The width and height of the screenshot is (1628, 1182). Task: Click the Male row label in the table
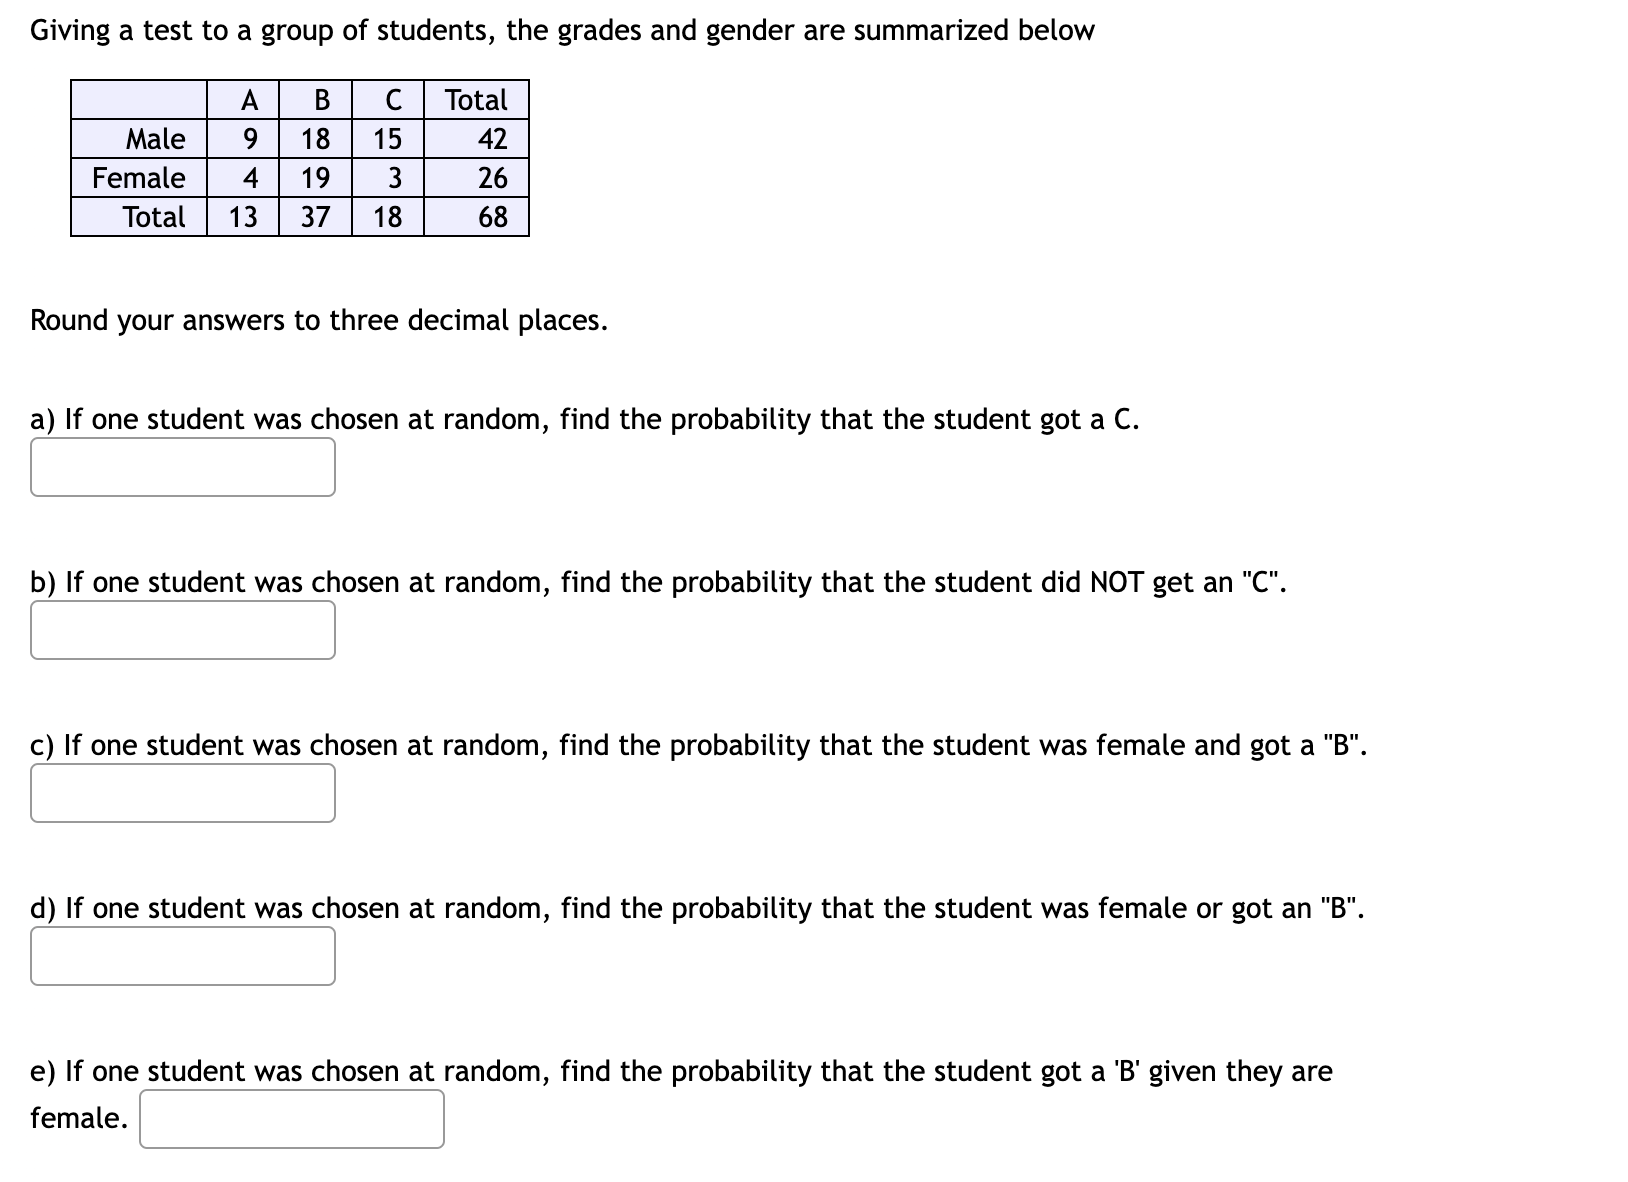[155, 139]
